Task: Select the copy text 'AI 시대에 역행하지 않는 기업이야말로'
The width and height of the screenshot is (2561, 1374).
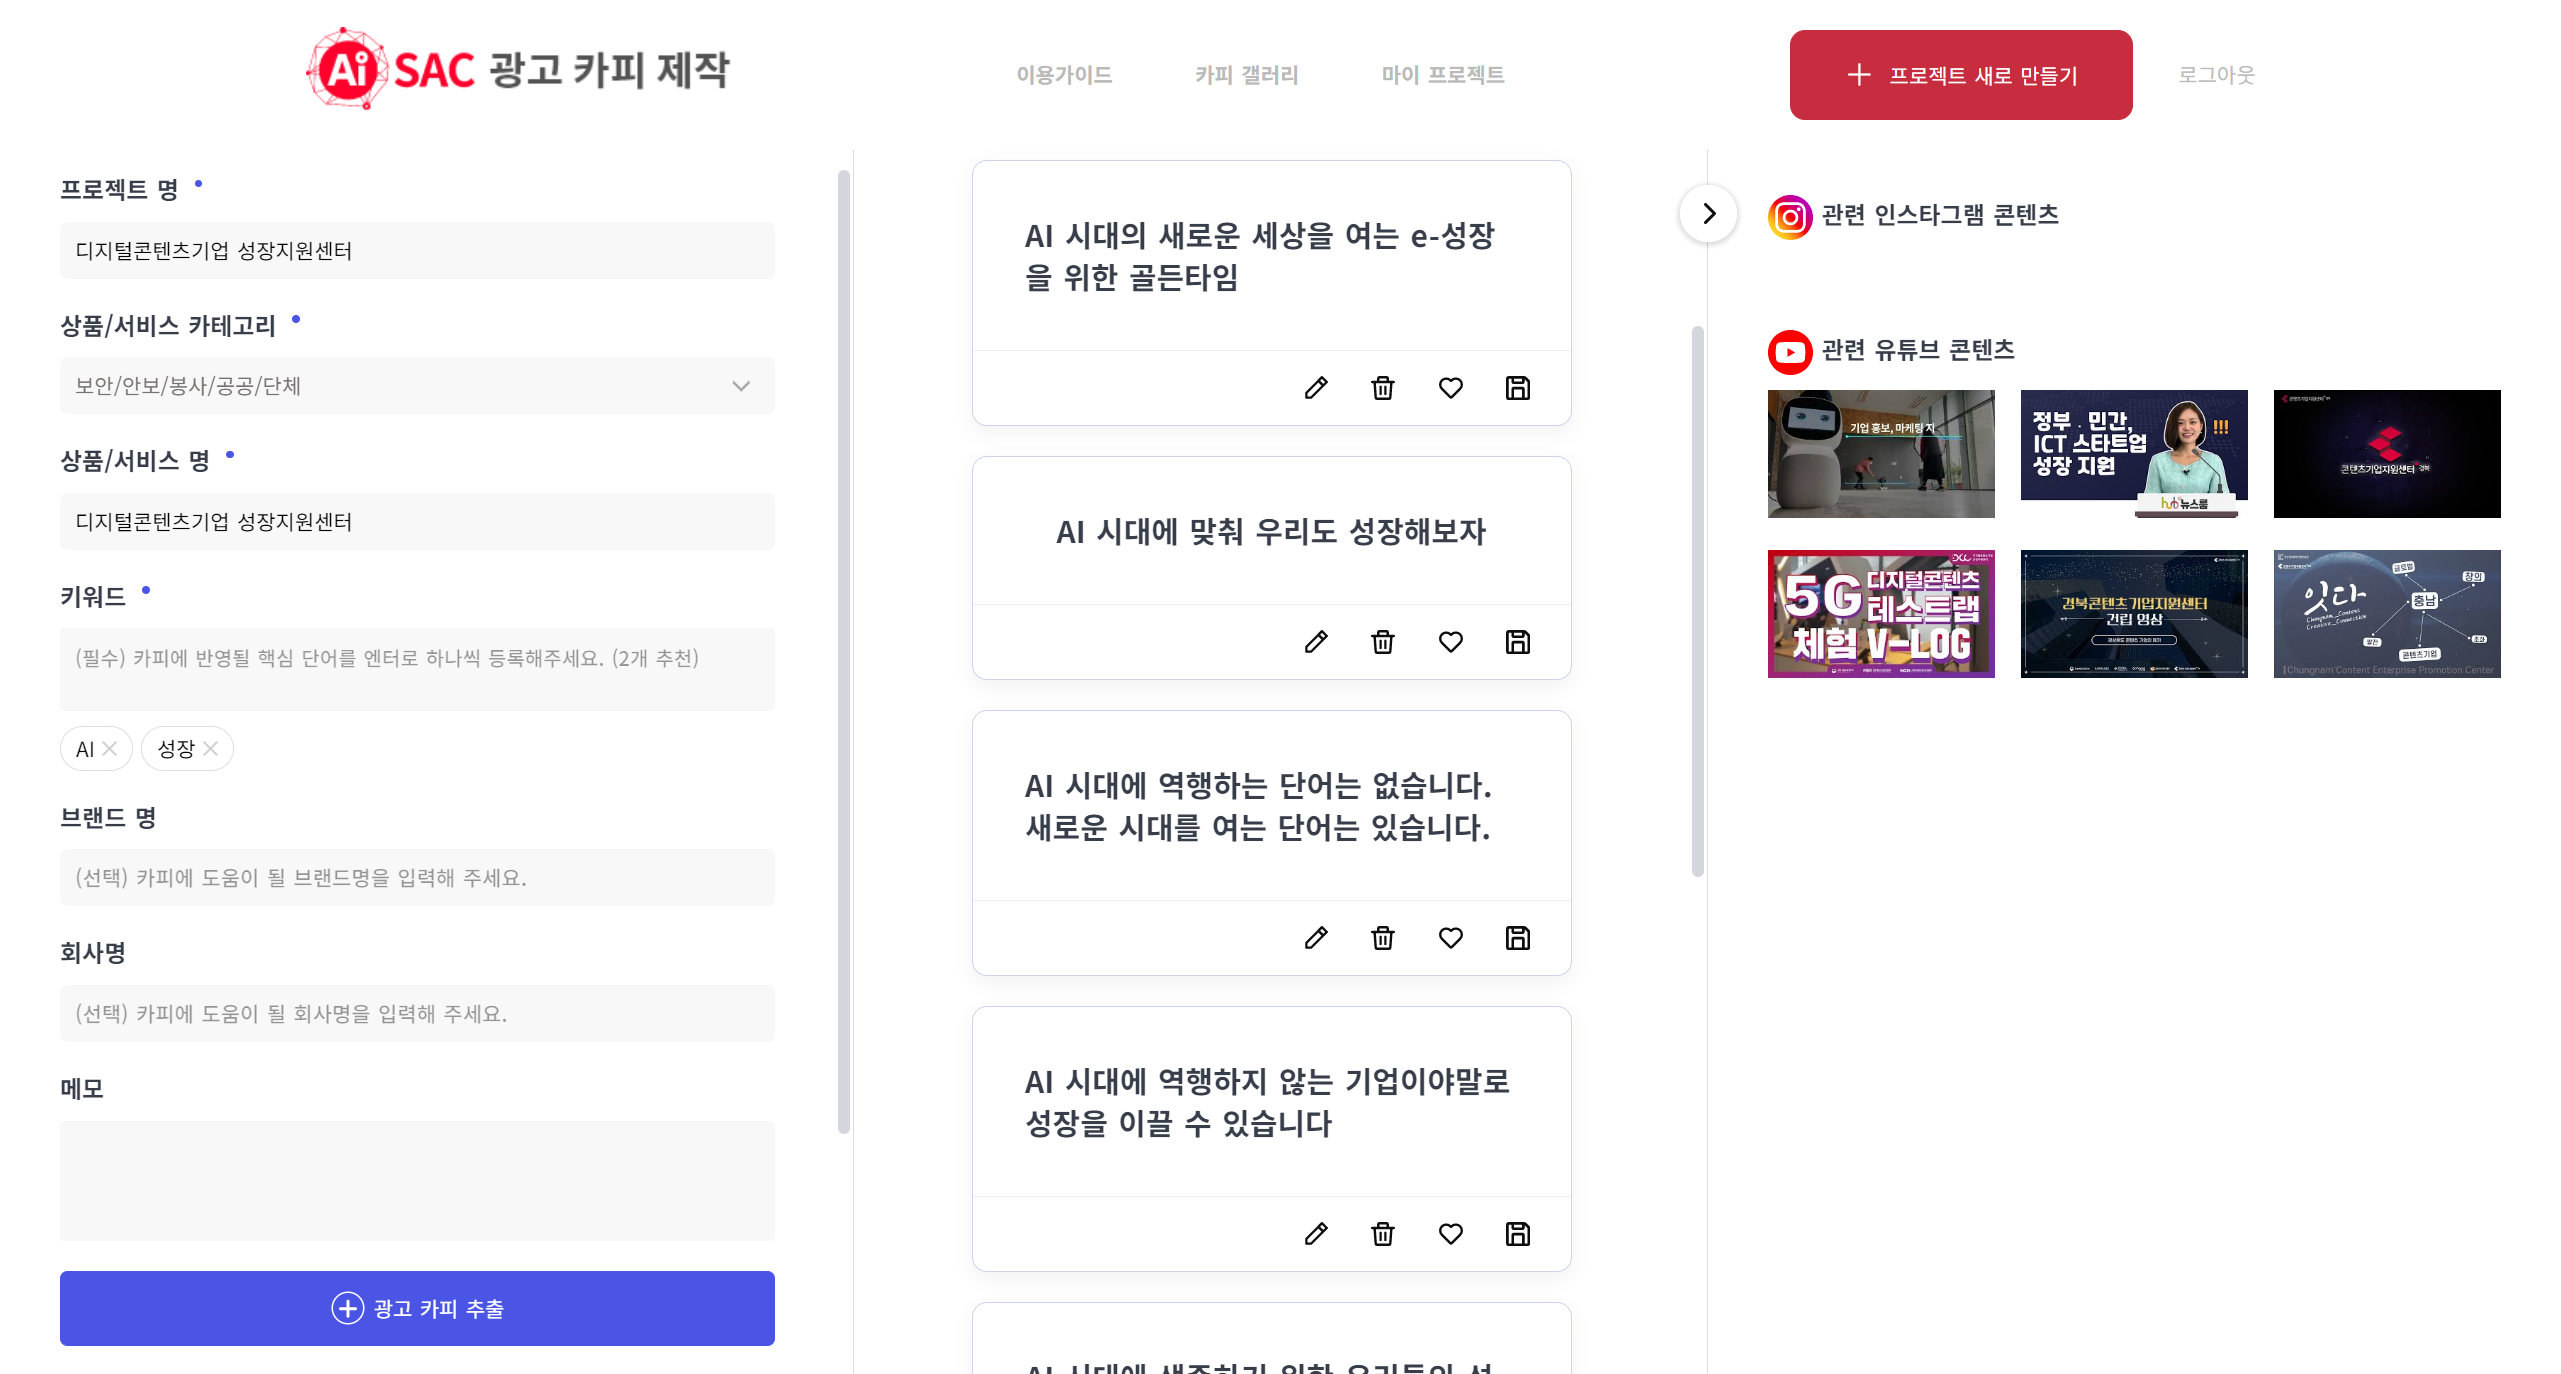Action: coord(1267,1102)
